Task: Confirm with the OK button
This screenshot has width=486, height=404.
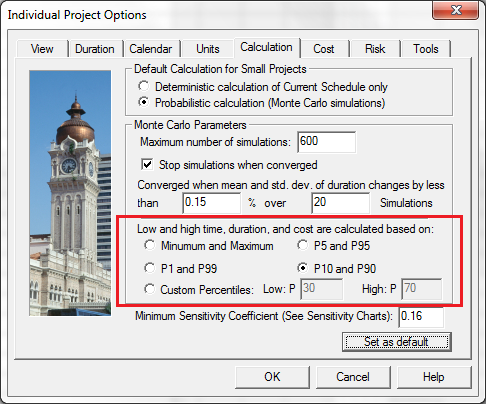Action: [272, 377]
